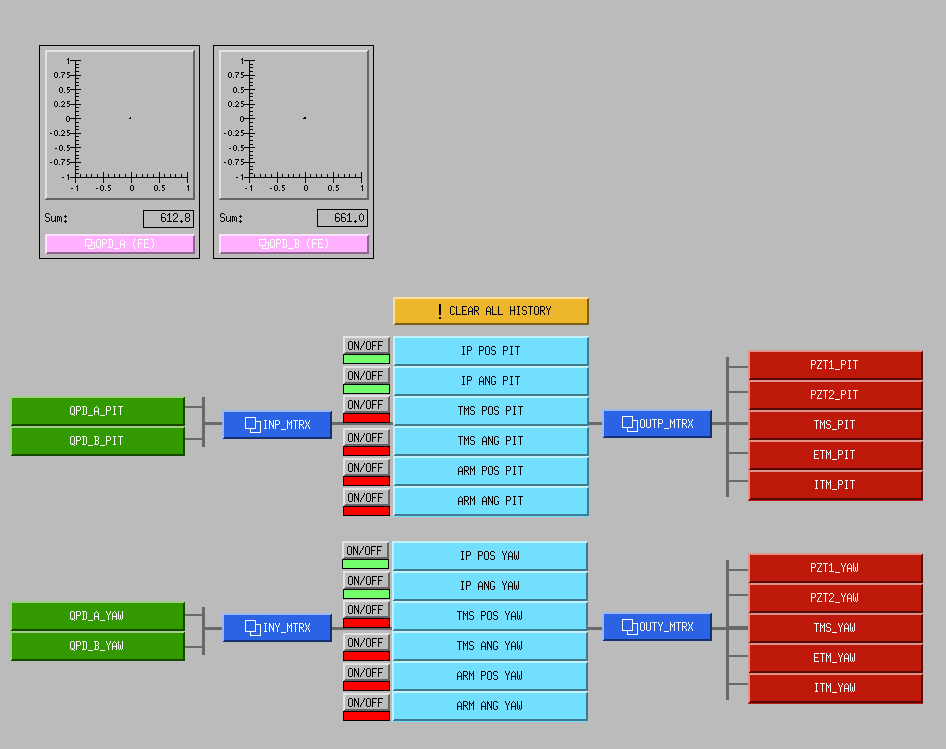The width and height of the screenshot is (946, 749).
Task: Open the OUTP_MTRX output matrix screen
Action: (658, 424)
